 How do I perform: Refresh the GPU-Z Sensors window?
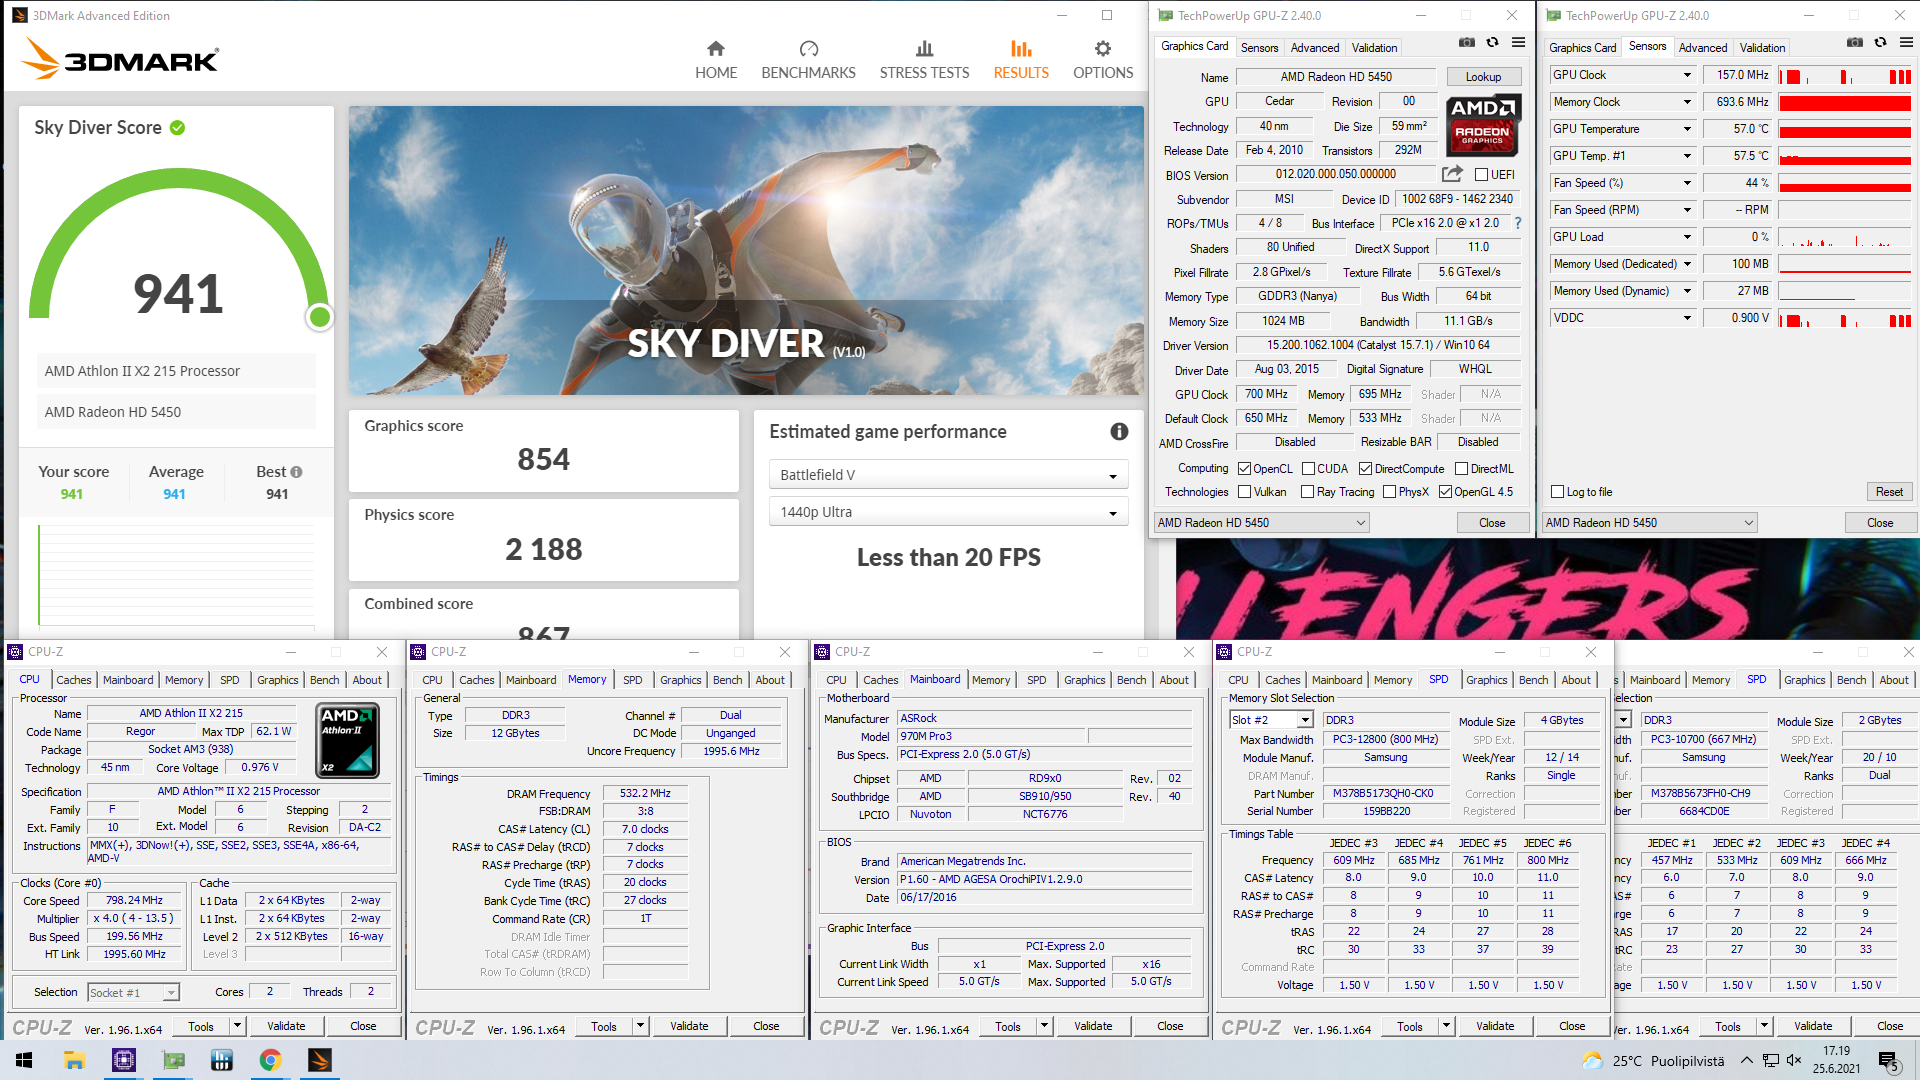point(1880,43)
